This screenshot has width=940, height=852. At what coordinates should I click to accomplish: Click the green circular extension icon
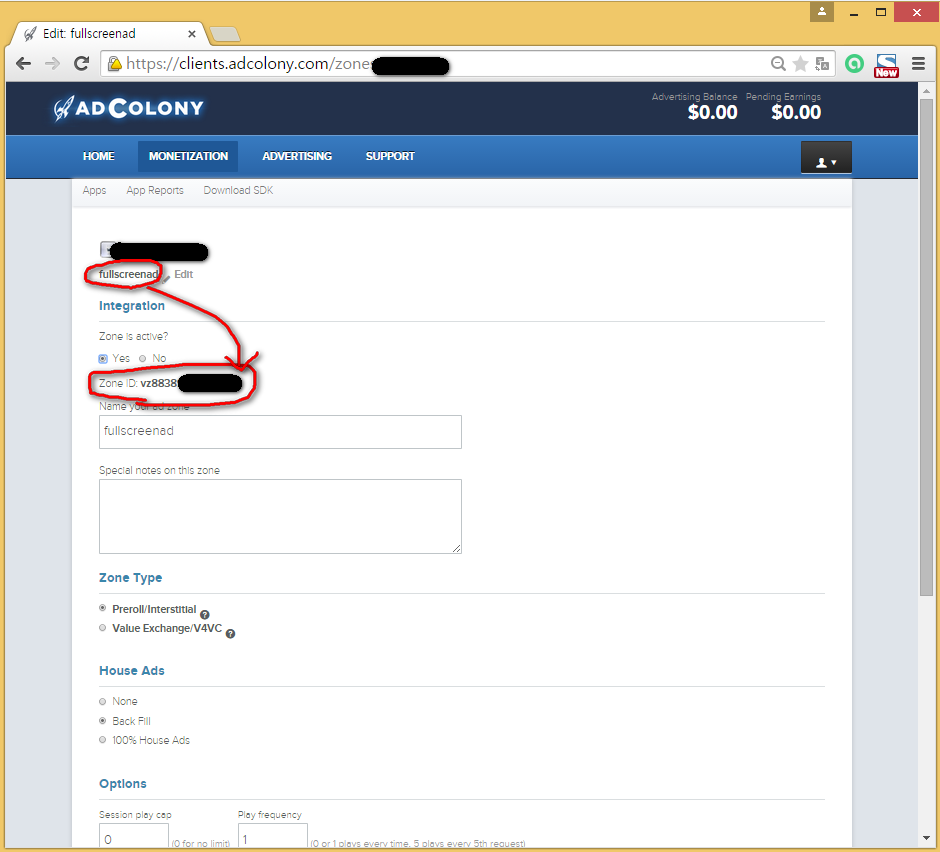pyautogui.click(x=854, y=64)
